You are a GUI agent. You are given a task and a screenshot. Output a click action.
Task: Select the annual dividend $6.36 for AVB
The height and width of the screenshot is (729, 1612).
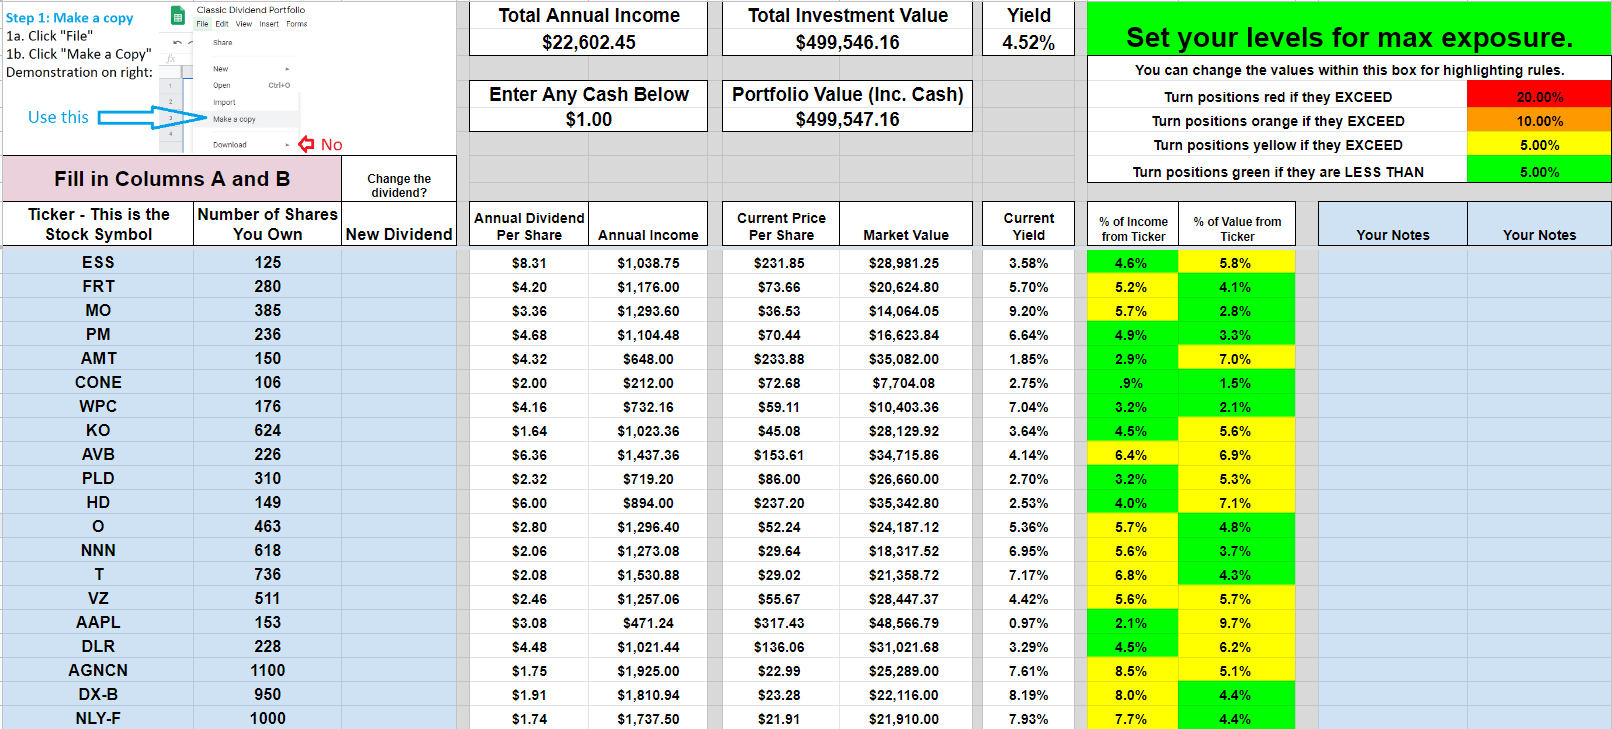coord(529,455)
